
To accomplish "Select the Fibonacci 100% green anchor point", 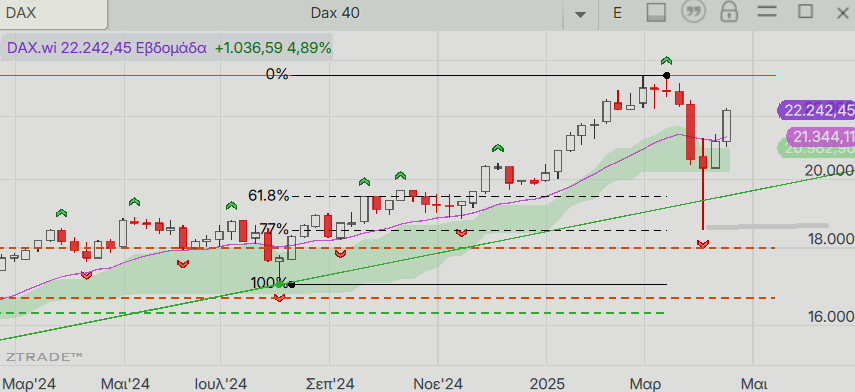I will pyautogui.click(x=279, y=284).
